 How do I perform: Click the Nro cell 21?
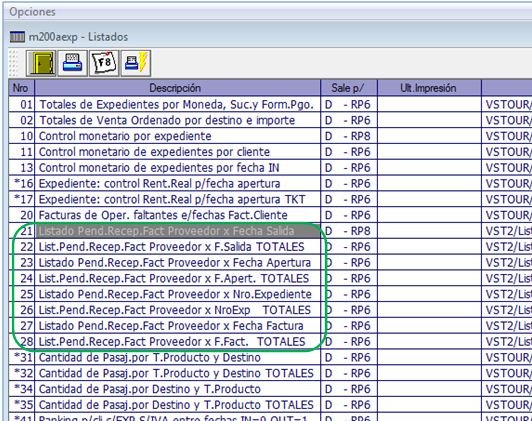(x=21, y=231)
